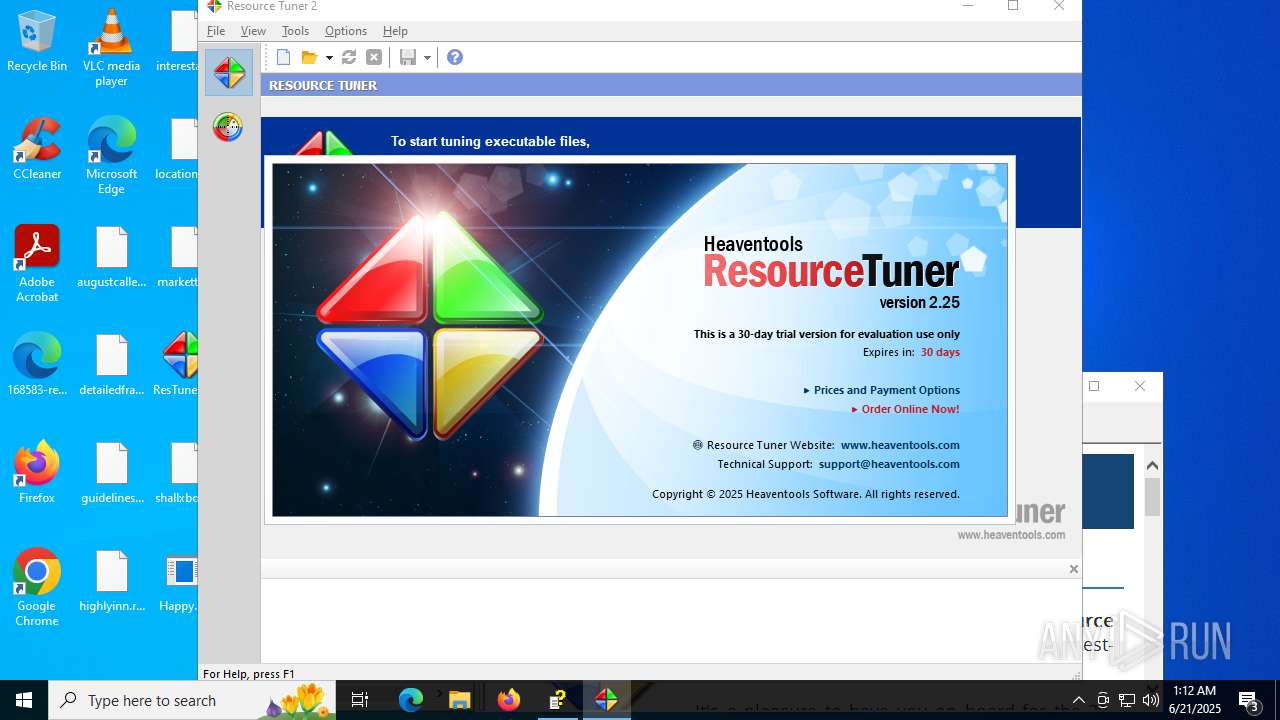
Task: Click support@heaventools.com email link
Action: (x=889, y=464)
